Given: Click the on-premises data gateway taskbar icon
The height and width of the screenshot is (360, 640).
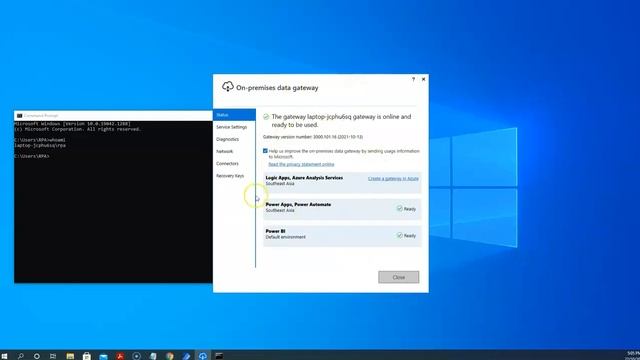Looking at the screenshot, I should (x=203, y=356).
